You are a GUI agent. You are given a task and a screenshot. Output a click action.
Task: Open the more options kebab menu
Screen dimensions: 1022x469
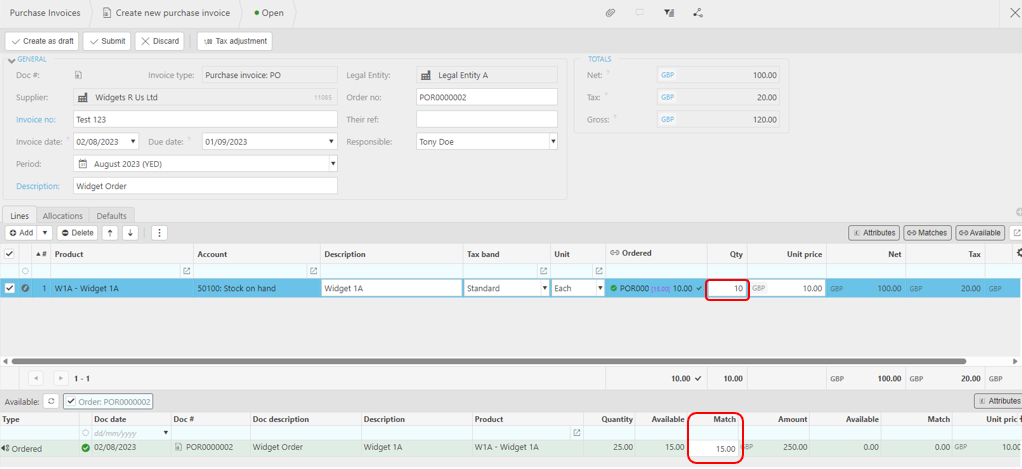[x=160, y=233]
